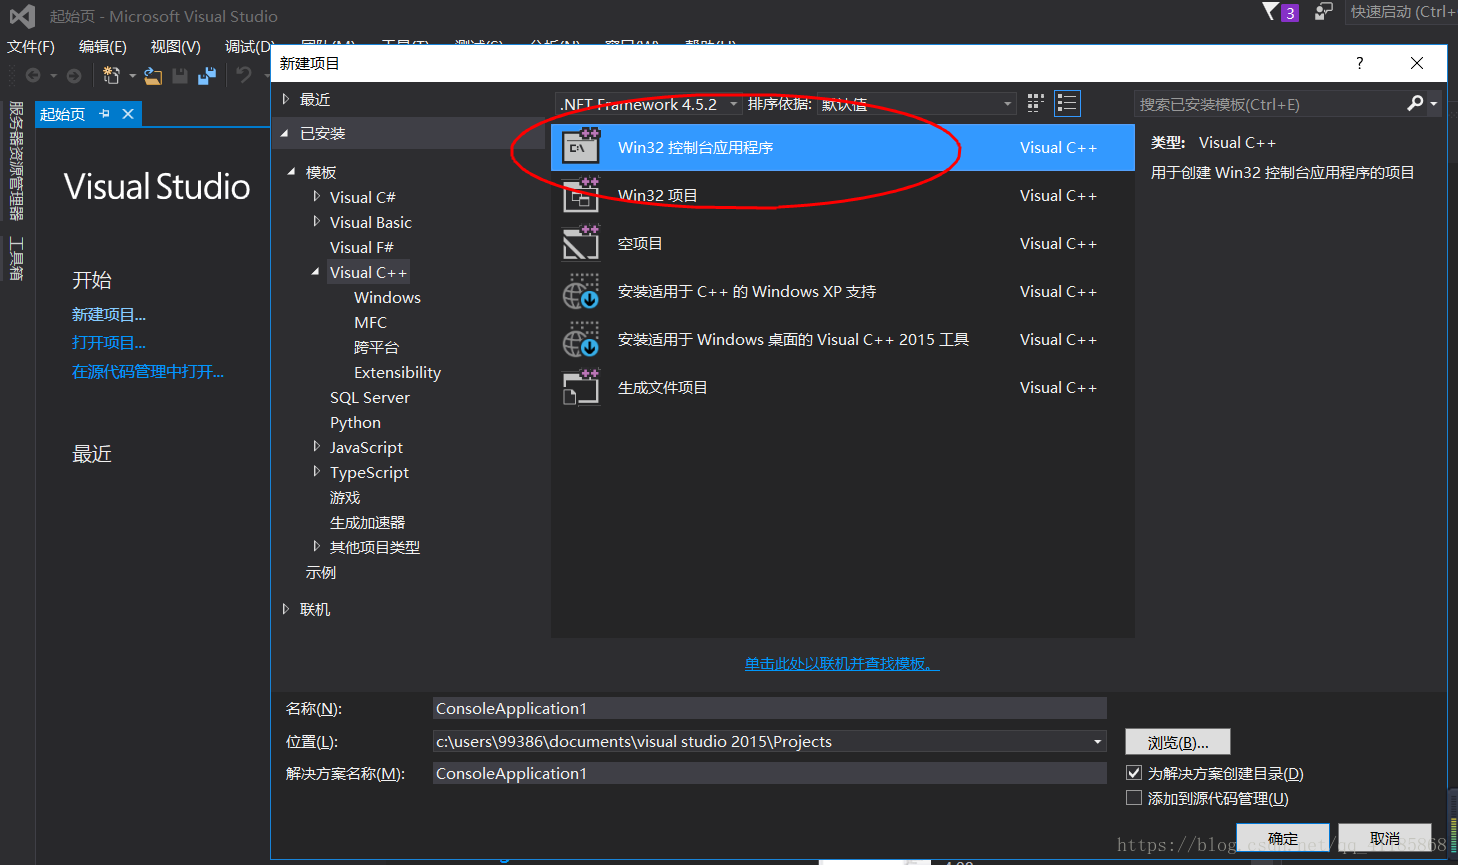Image resolution: width=1458 pixels, height=865 pixels.
Task: Collapse the 已安装 node
Action: (x=285, y=133)
